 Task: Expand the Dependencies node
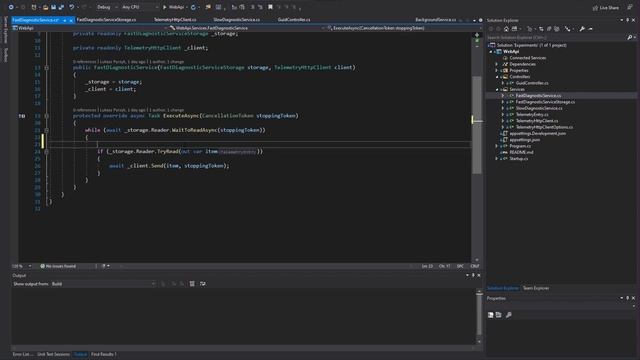click(497, 64)
